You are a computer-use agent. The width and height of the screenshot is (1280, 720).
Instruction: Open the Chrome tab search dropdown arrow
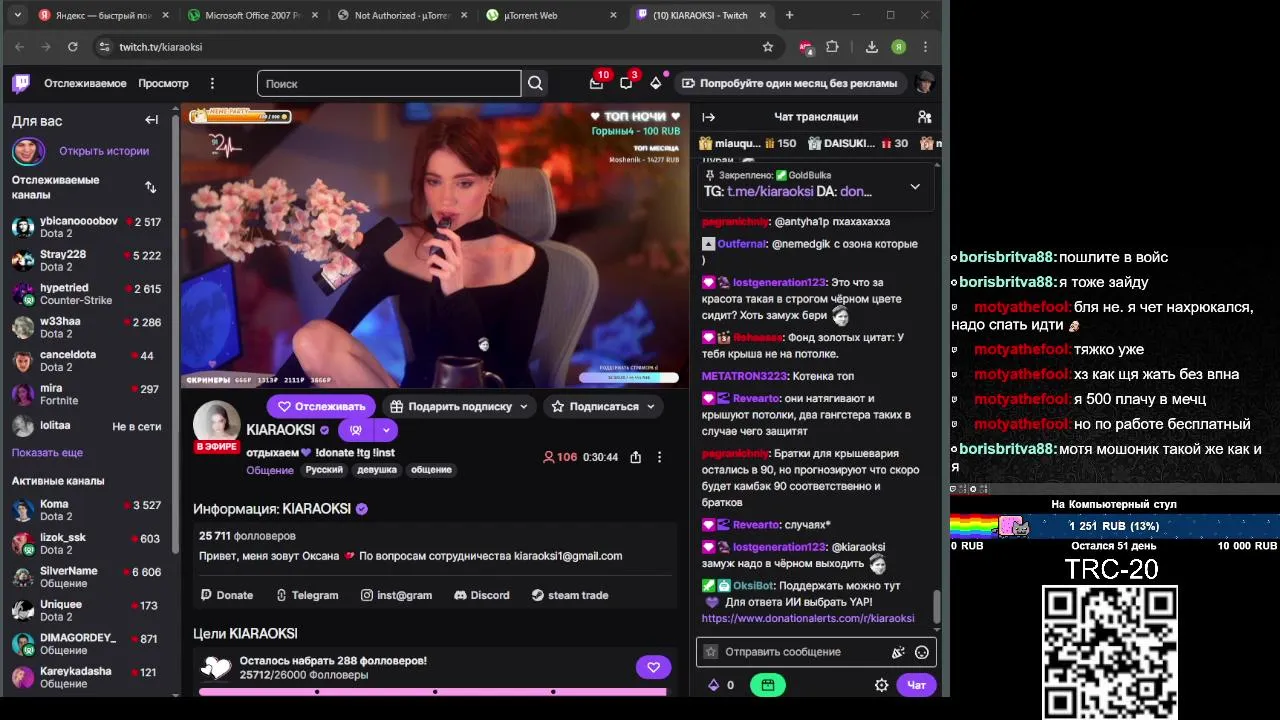[x=17, y=15]
